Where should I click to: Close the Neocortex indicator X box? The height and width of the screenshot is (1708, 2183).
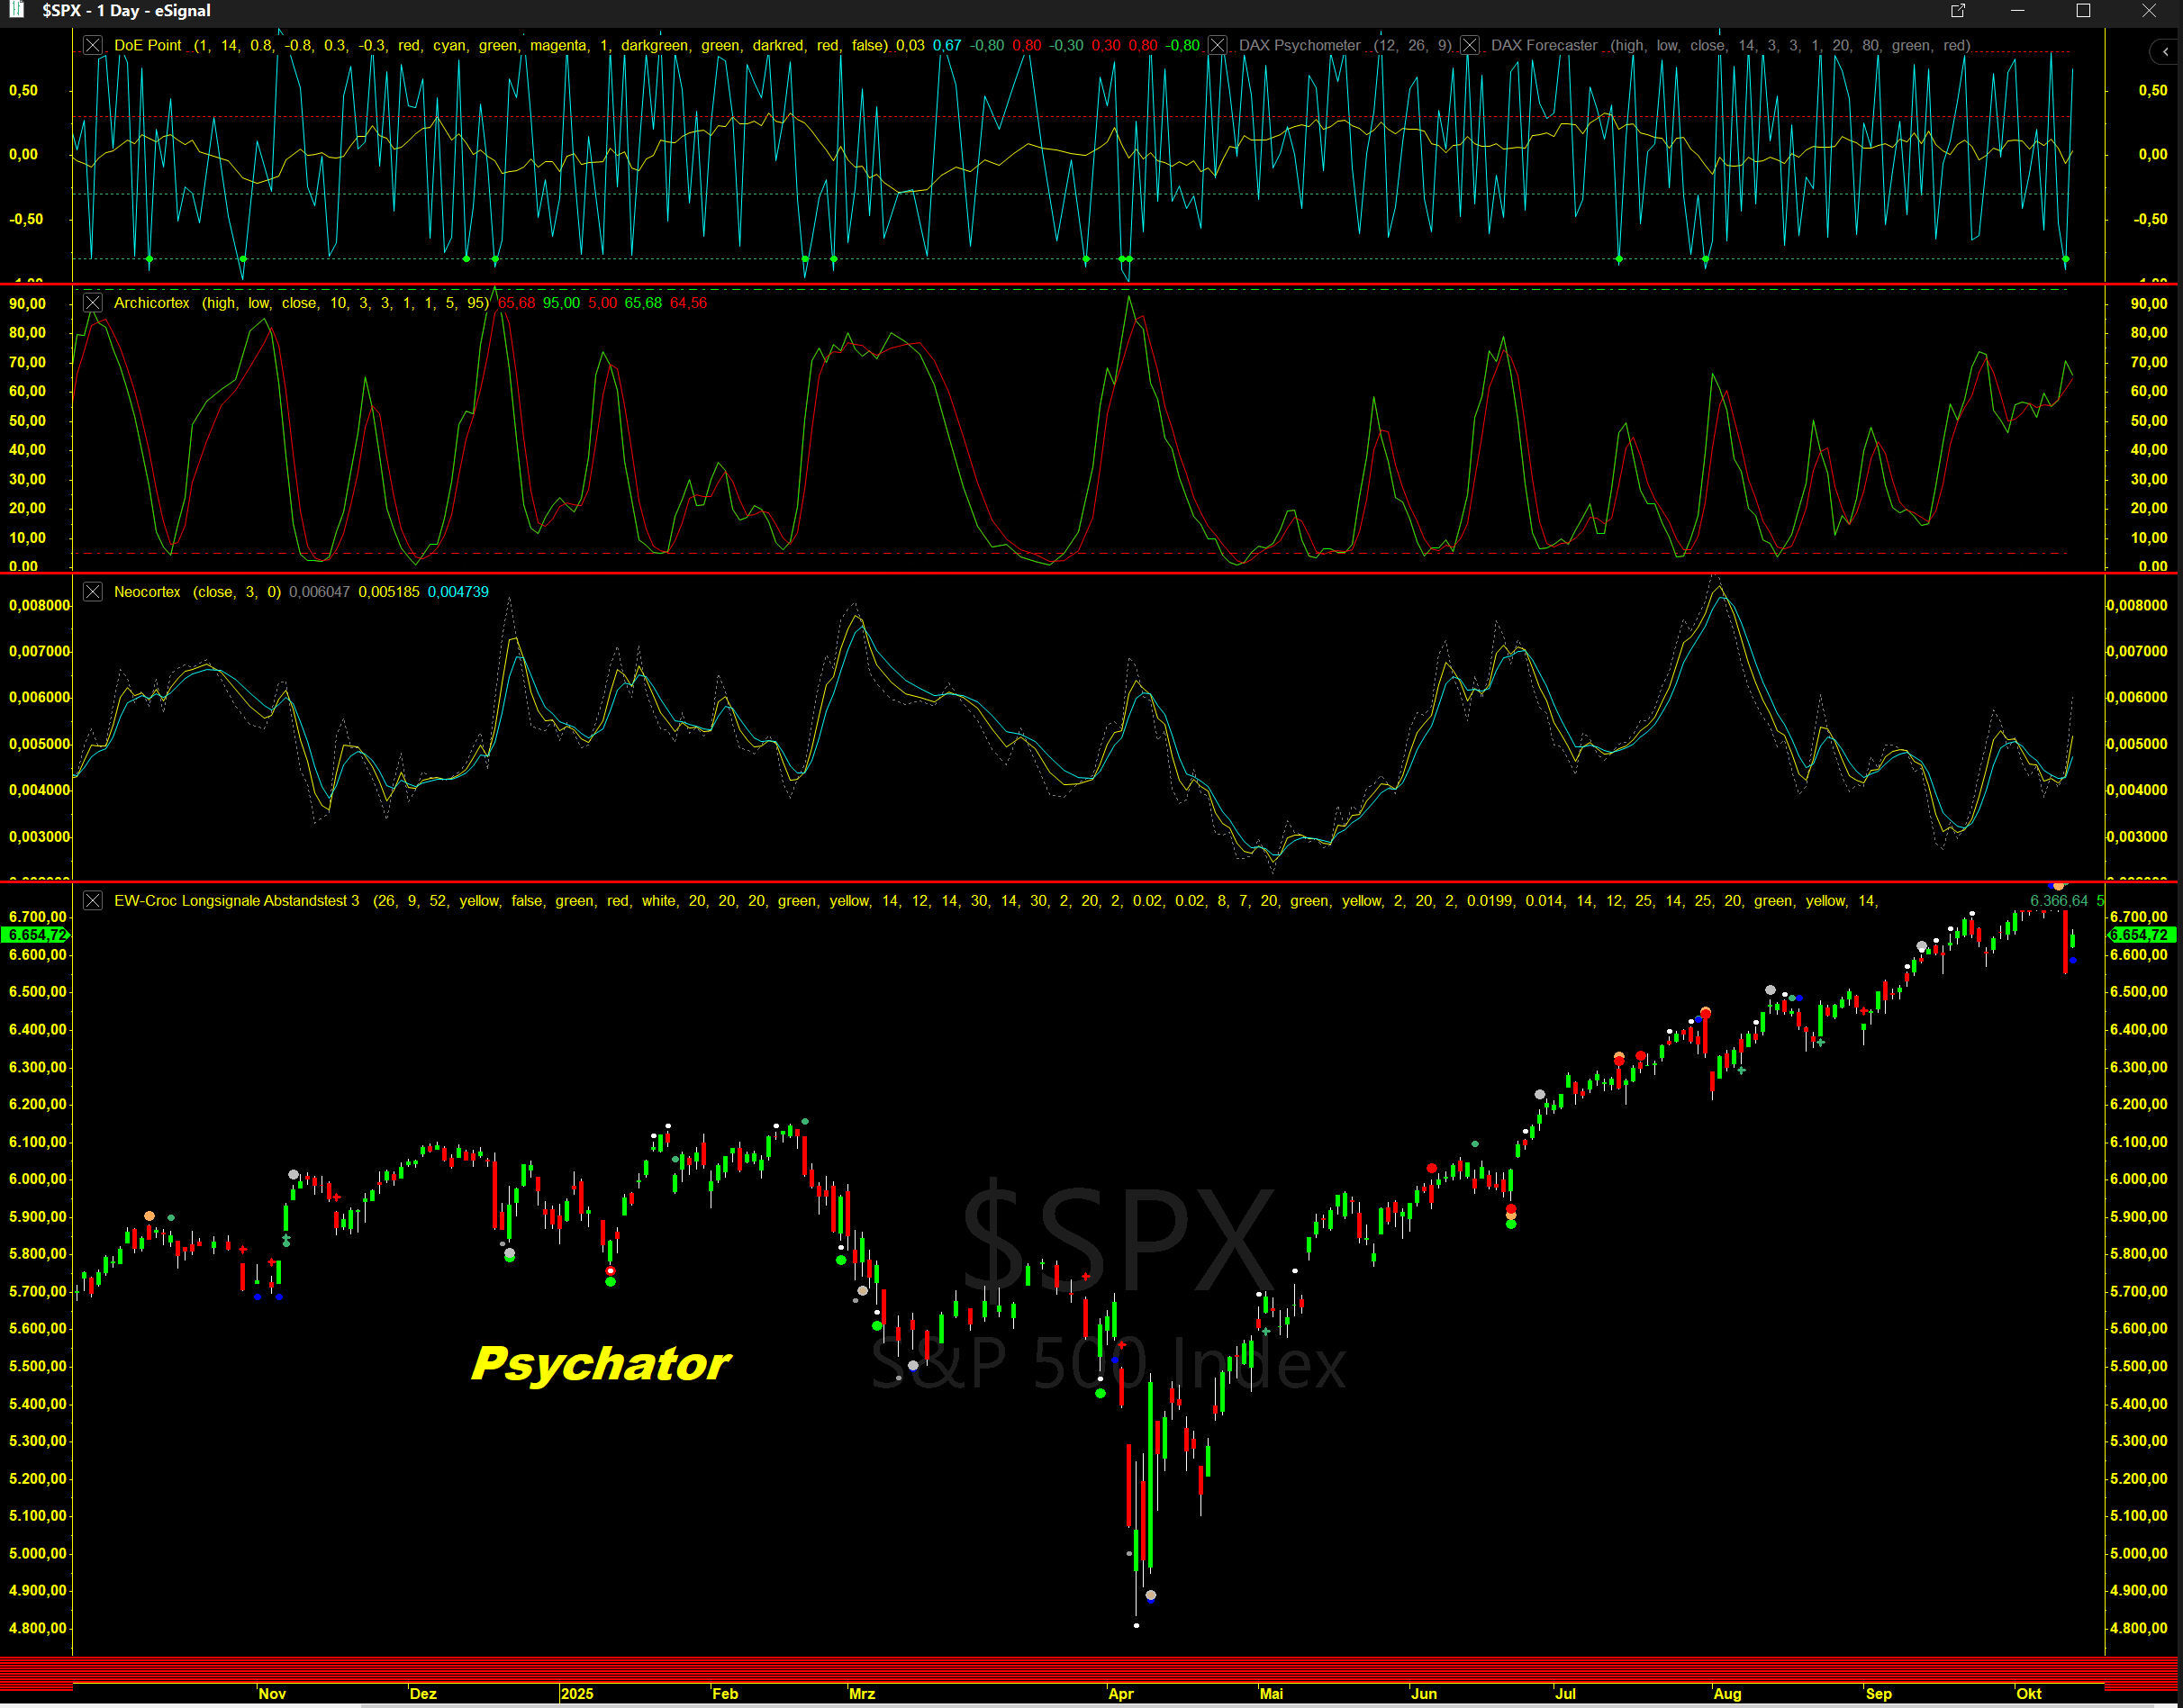pos(93,592)
